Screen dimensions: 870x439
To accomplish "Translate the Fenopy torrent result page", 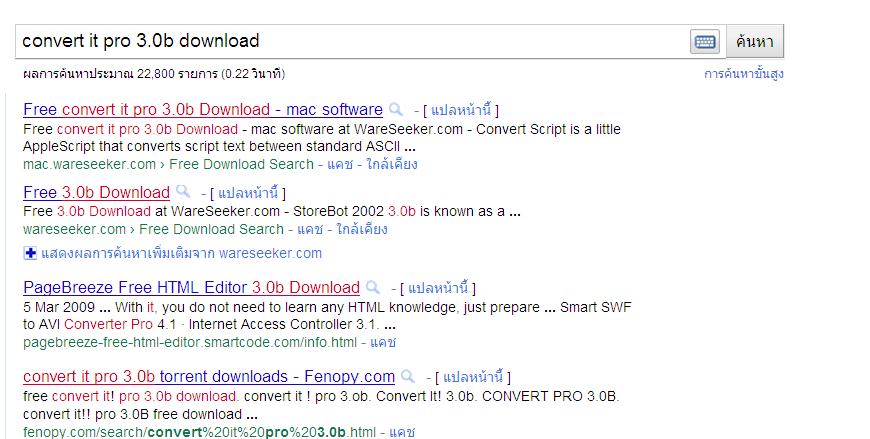I will [472, 377].
